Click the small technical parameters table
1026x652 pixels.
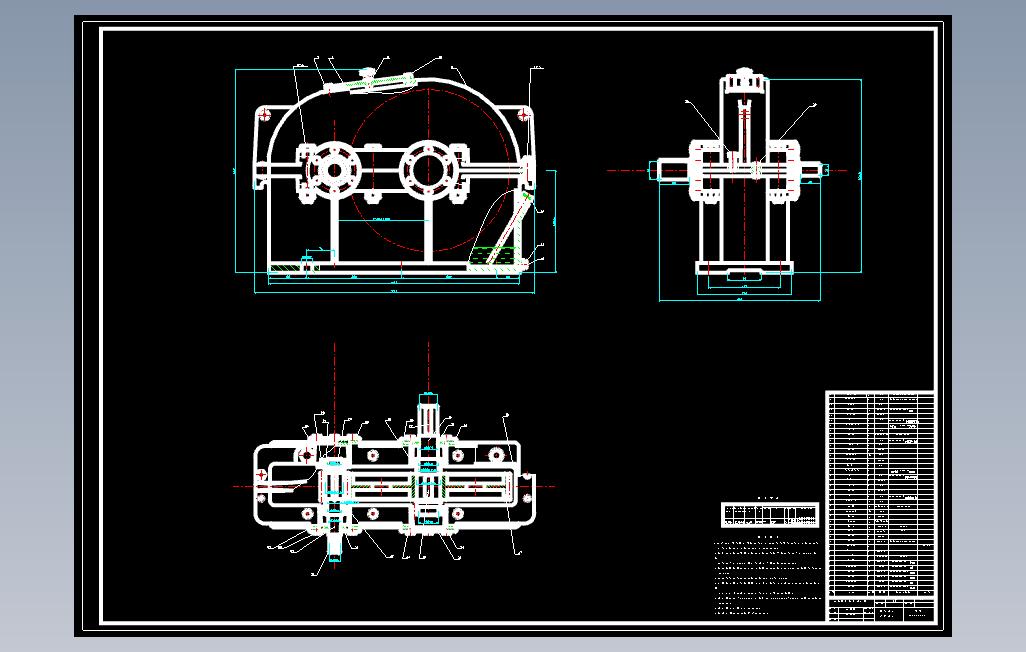(x=770, y=515)
